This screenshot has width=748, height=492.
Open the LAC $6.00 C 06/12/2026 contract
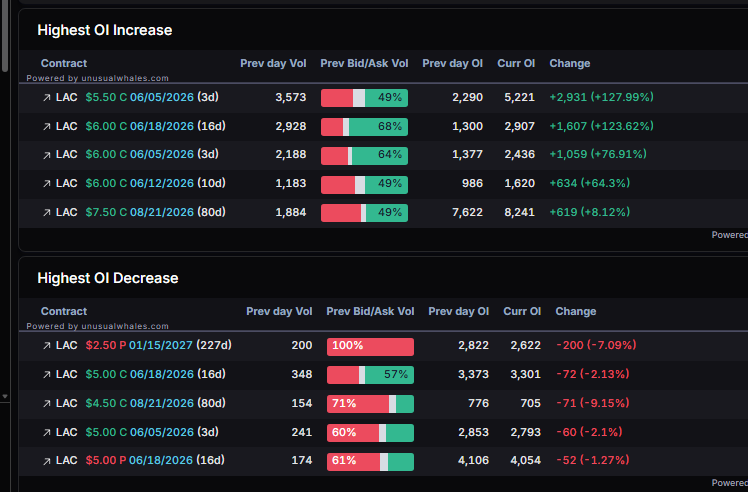[x=141, y=183]
